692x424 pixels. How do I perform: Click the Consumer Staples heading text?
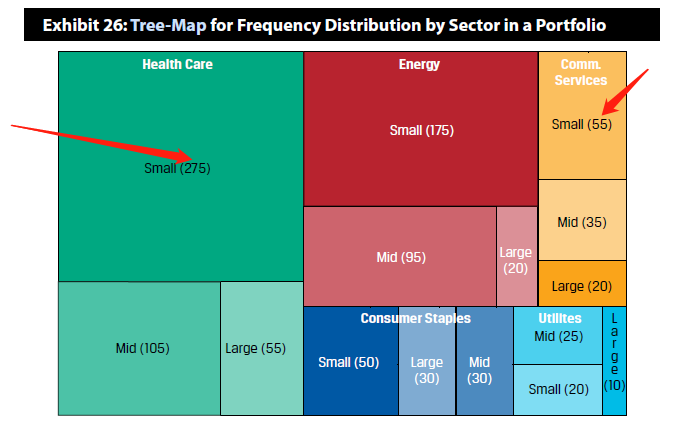[x=415, y=318]
